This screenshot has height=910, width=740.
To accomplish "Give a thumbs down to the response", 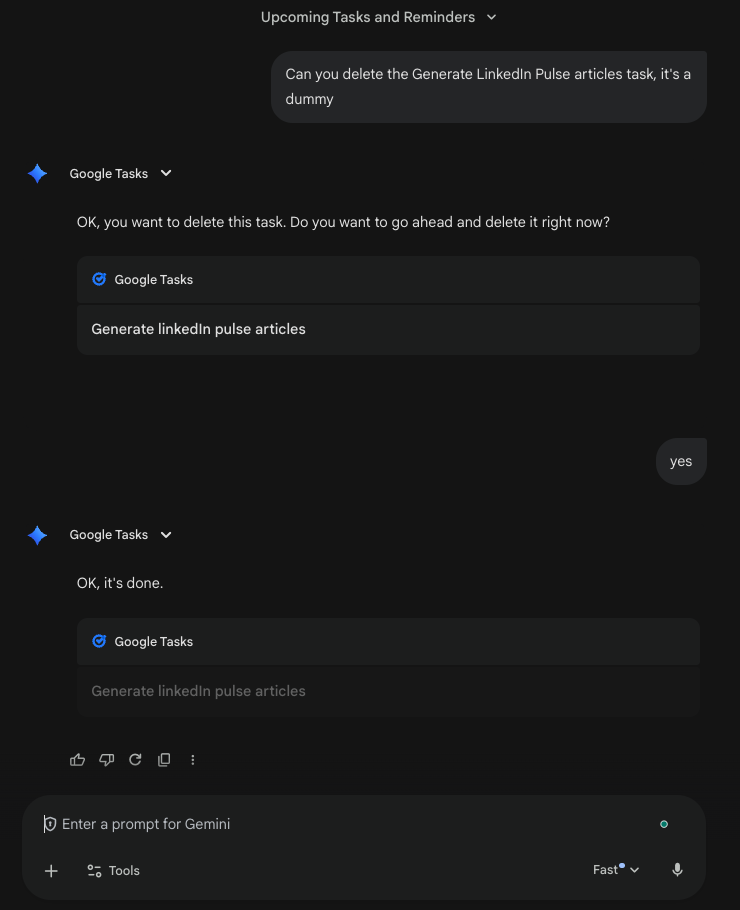I will [x=106, y=760].
